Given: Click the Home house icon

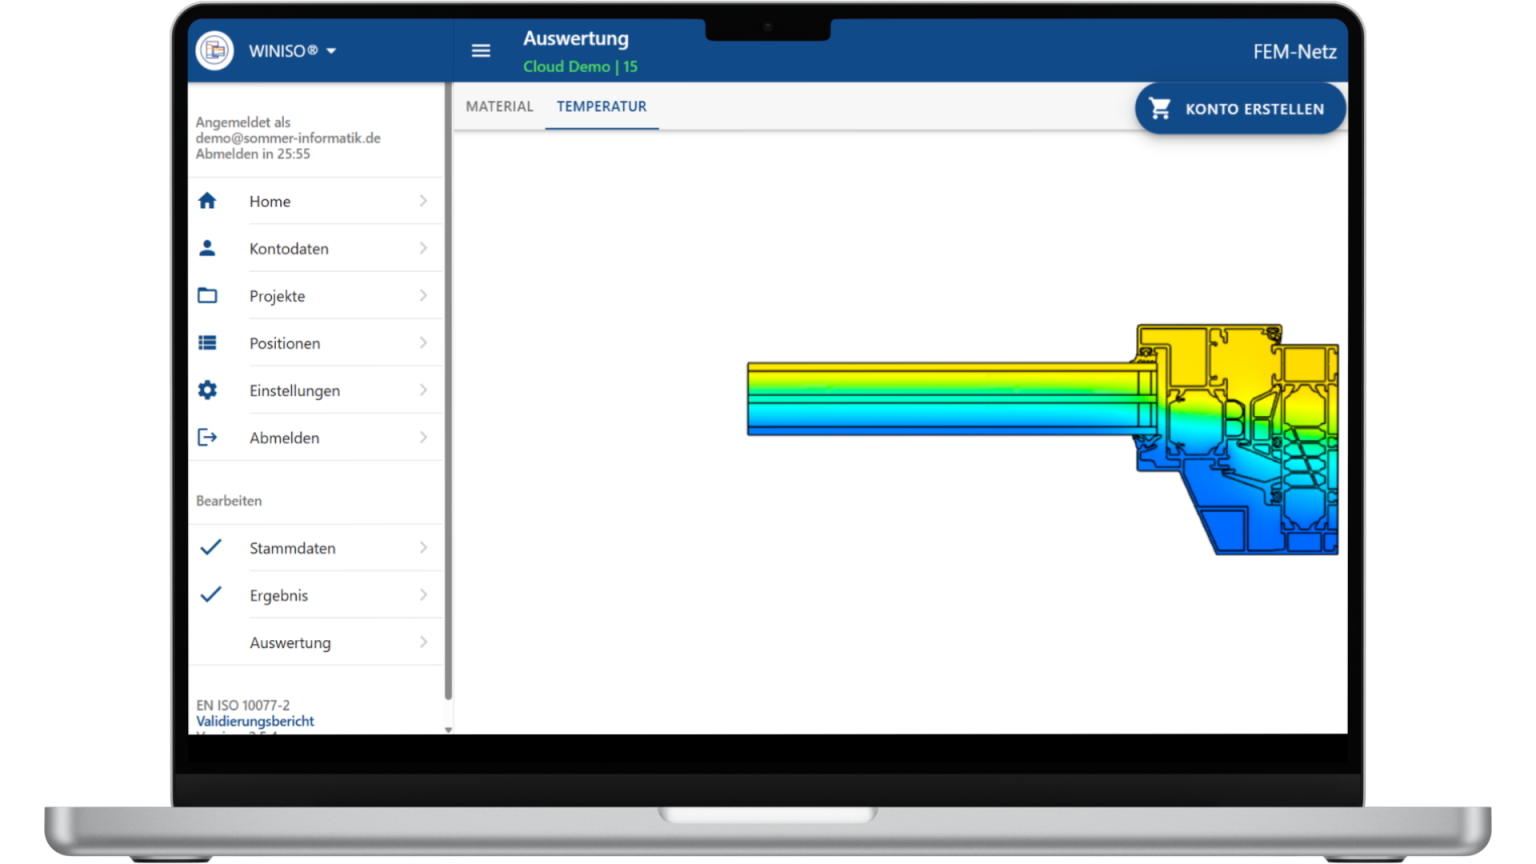Looking at the screenshot, I should [207, 201].
